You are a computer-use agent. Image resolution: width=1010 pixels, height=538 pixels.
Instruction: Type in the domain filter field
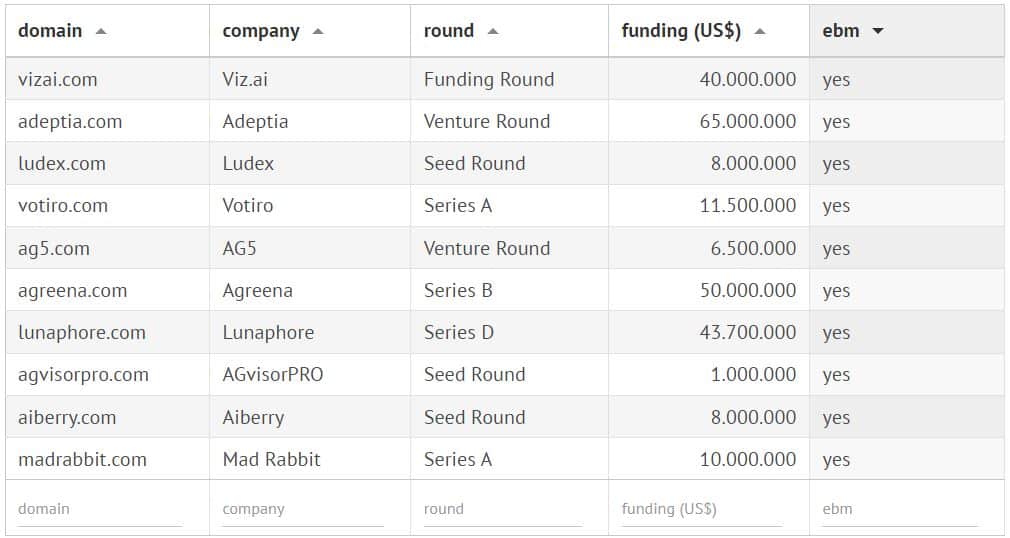(100, 509)
